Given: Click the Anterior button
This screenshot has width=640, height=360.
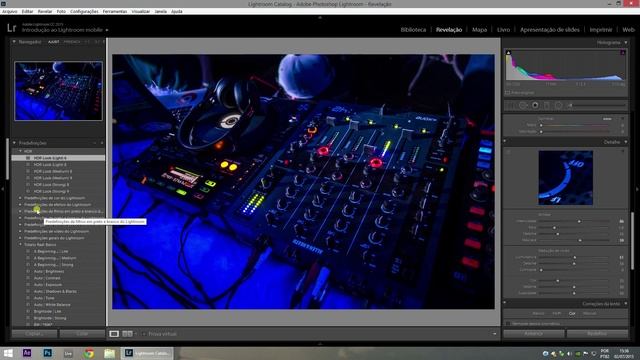Looking at the screenshot, I should [x=533, y=333].
